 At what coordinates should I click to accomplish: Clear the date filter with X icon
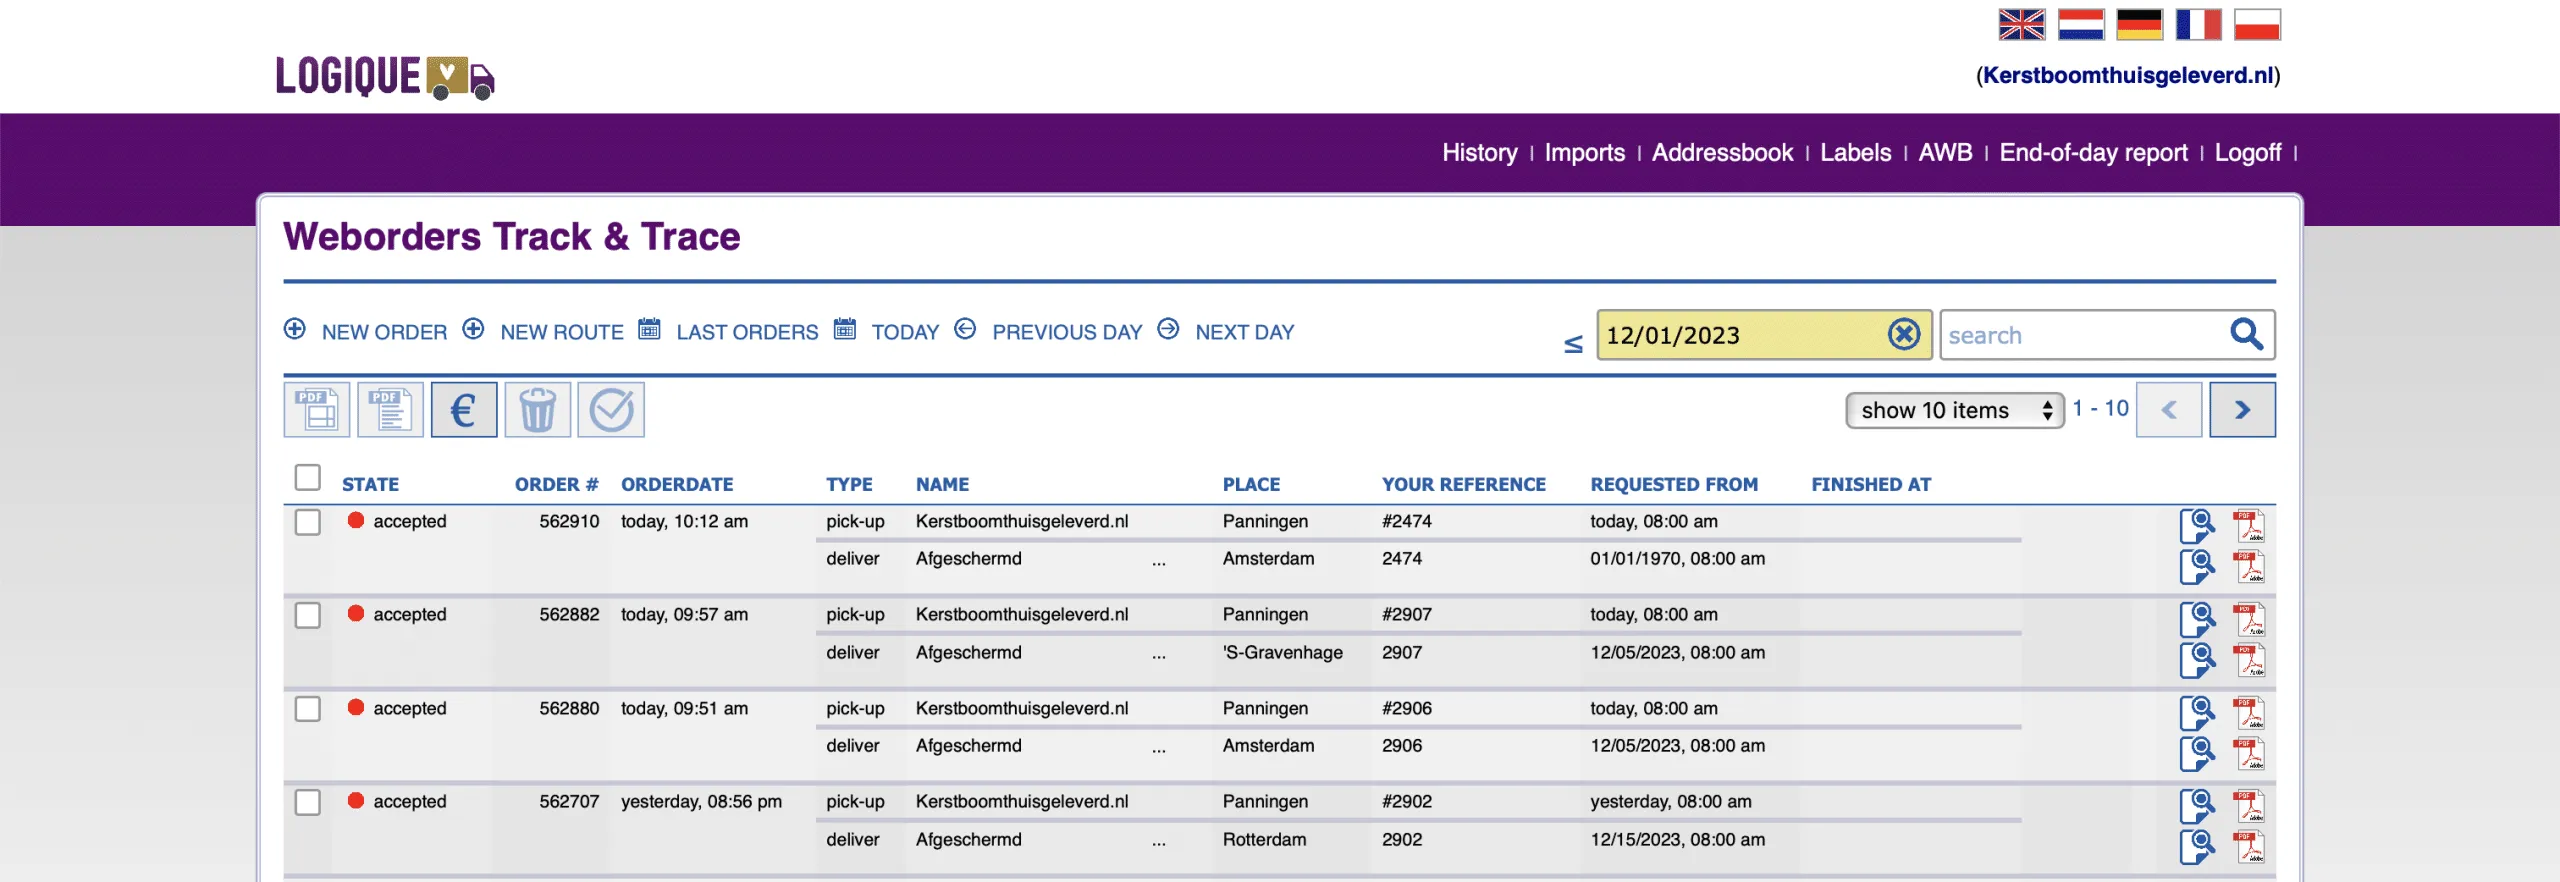pyautogui.click(x=1904, y=334)
